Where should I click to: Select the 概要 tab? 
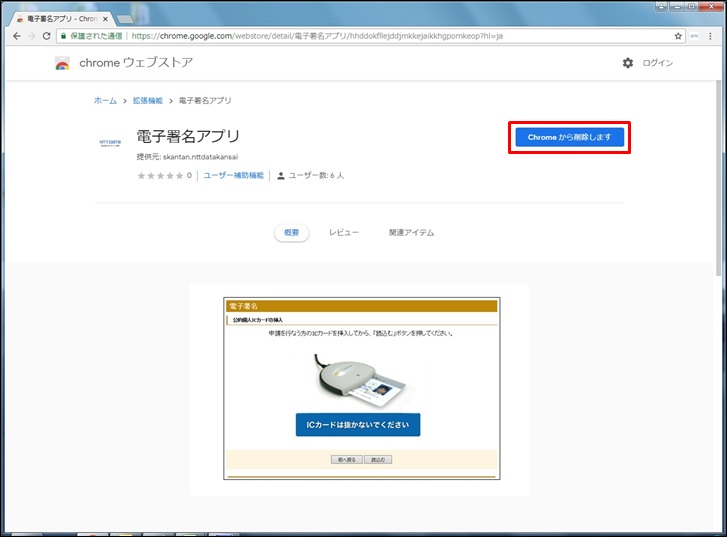291,232
